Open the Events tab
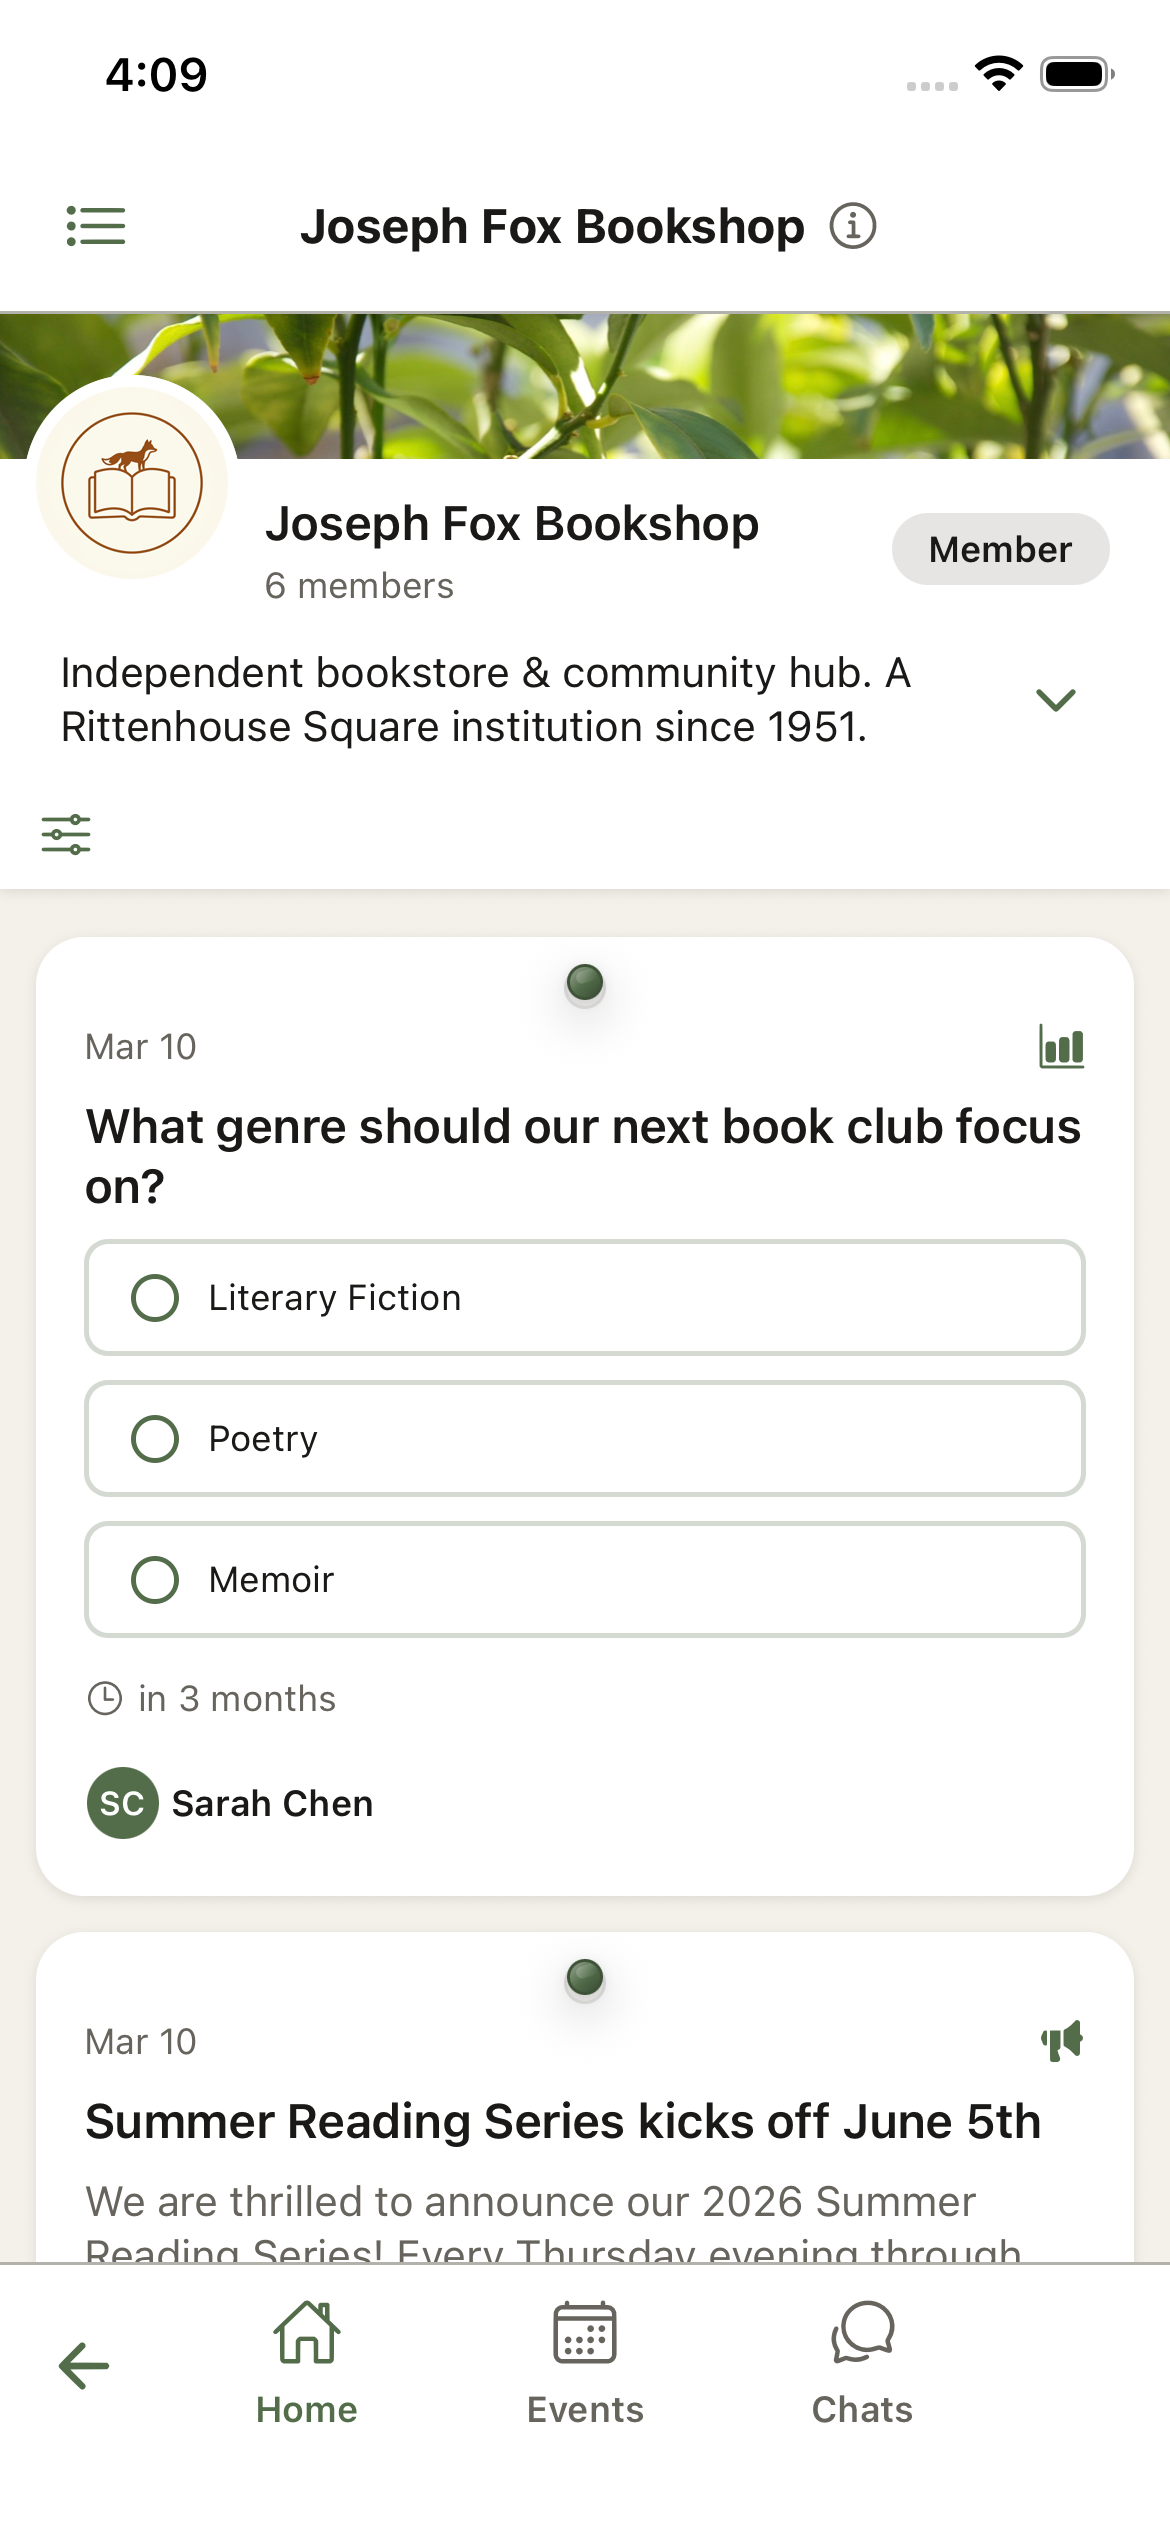The width and height of the screenshot is (1170, 2532). coord(585,2364)
